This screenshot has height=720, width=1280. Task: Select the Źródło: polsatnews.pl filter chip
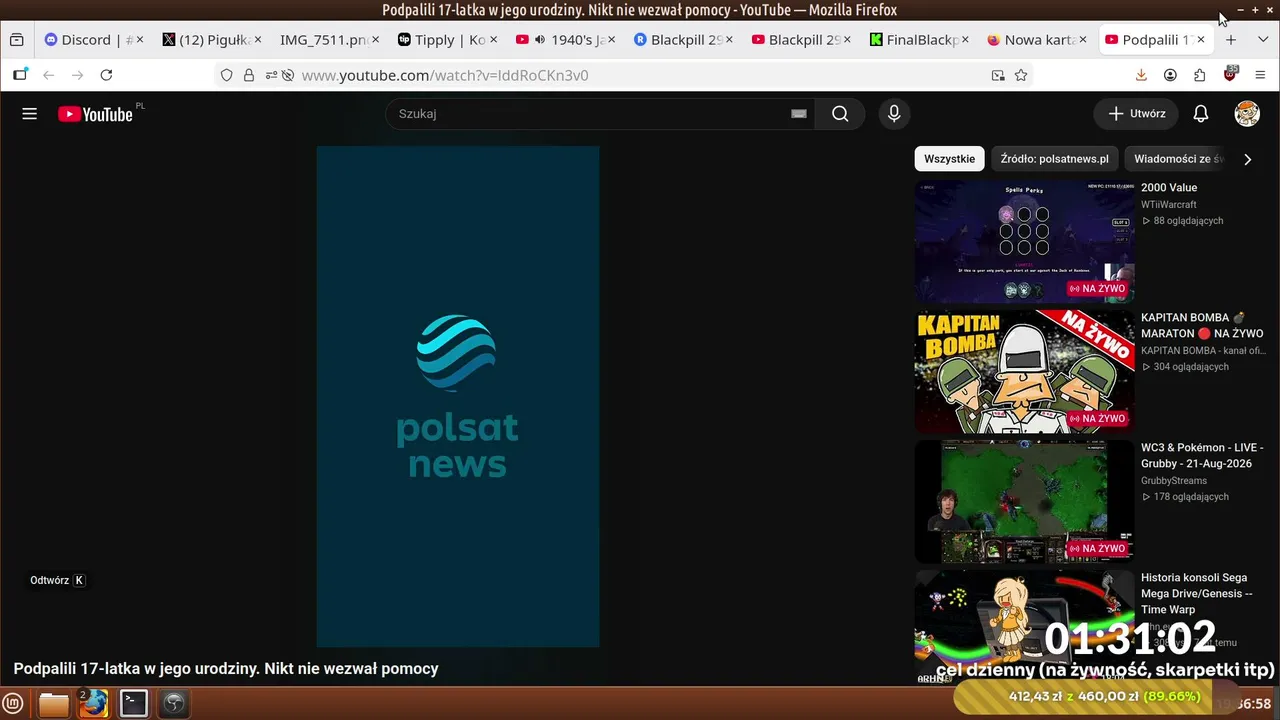1054,159
